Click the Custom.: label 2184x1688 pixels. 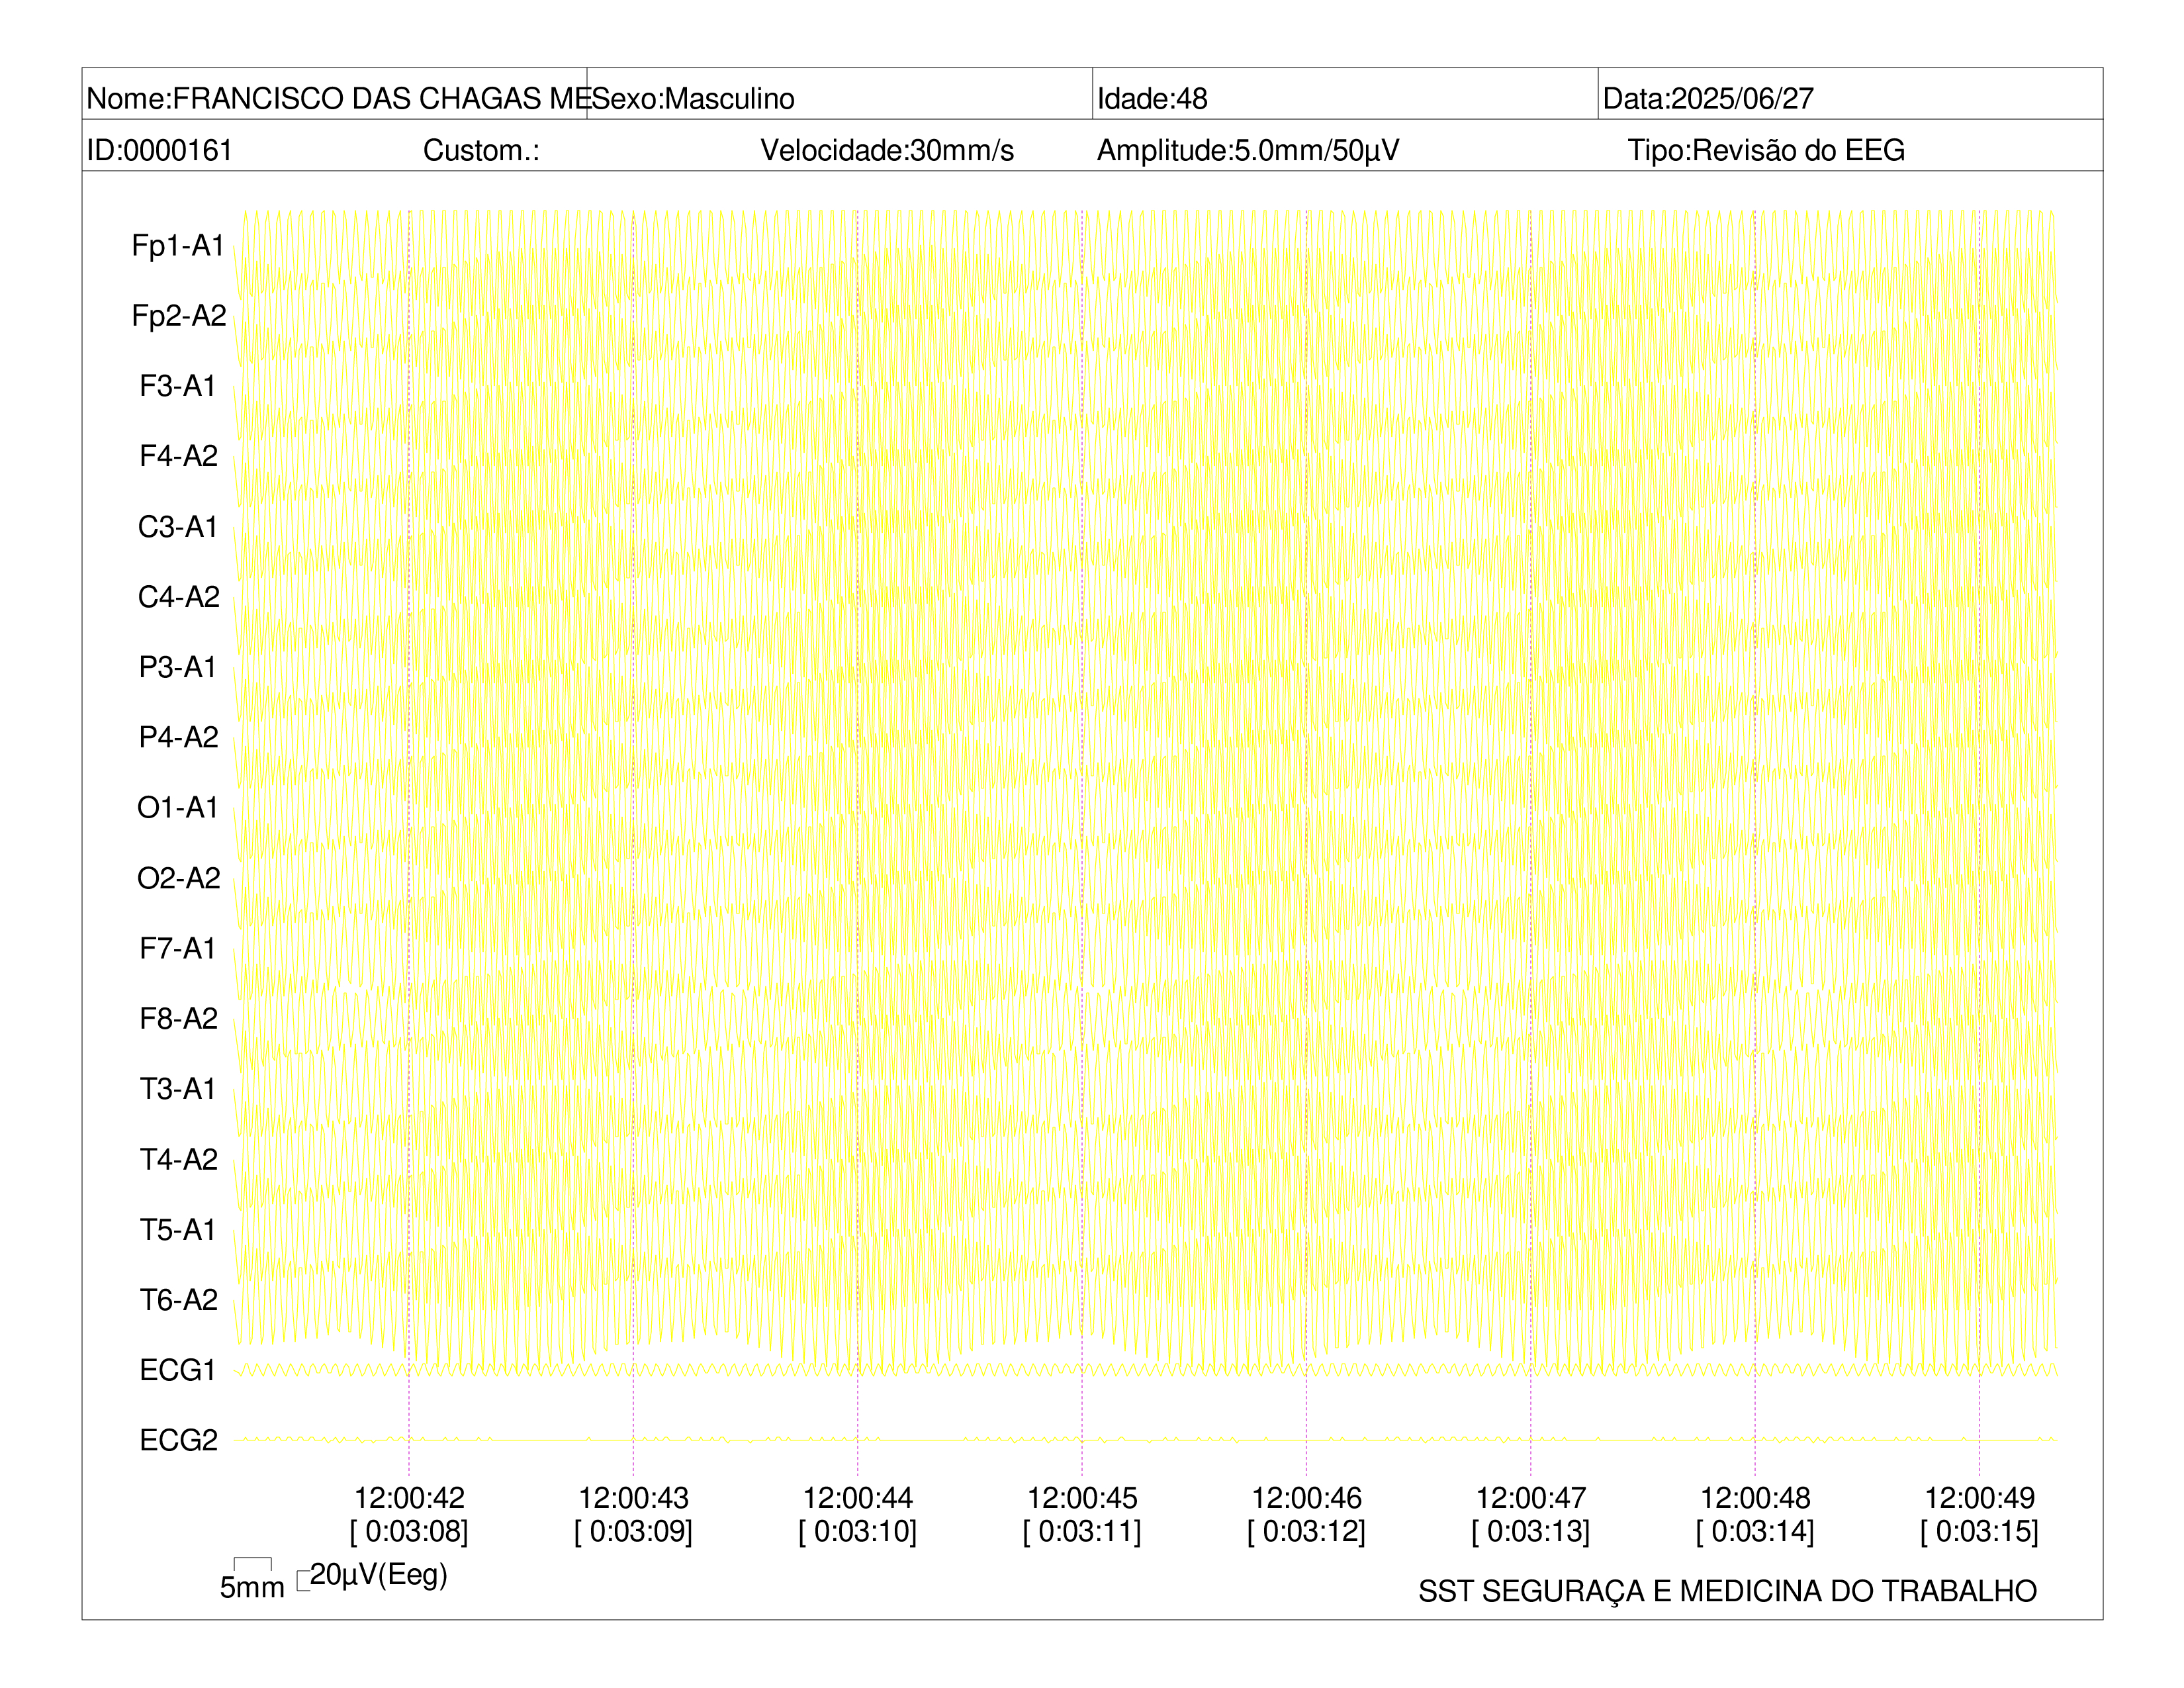click(481, 150)
